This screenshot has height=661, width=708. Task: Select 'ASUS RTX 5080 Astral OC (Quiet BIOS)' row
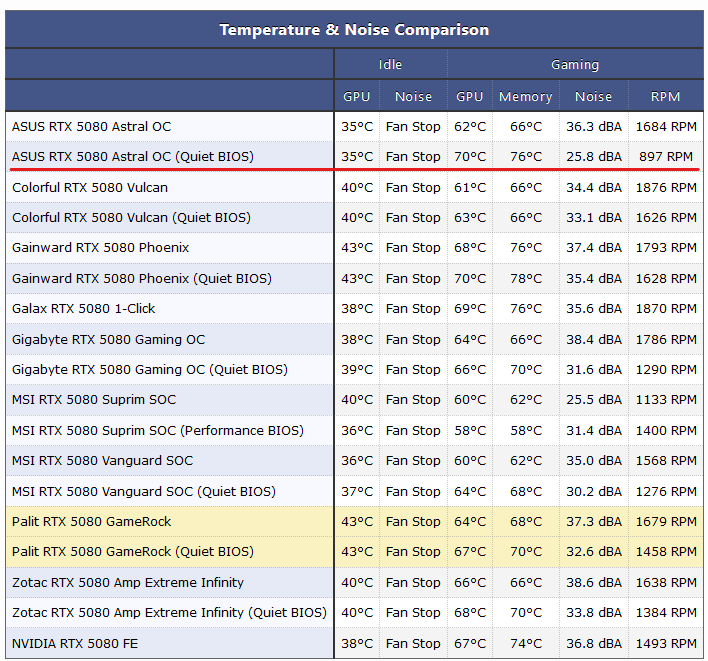354,156
